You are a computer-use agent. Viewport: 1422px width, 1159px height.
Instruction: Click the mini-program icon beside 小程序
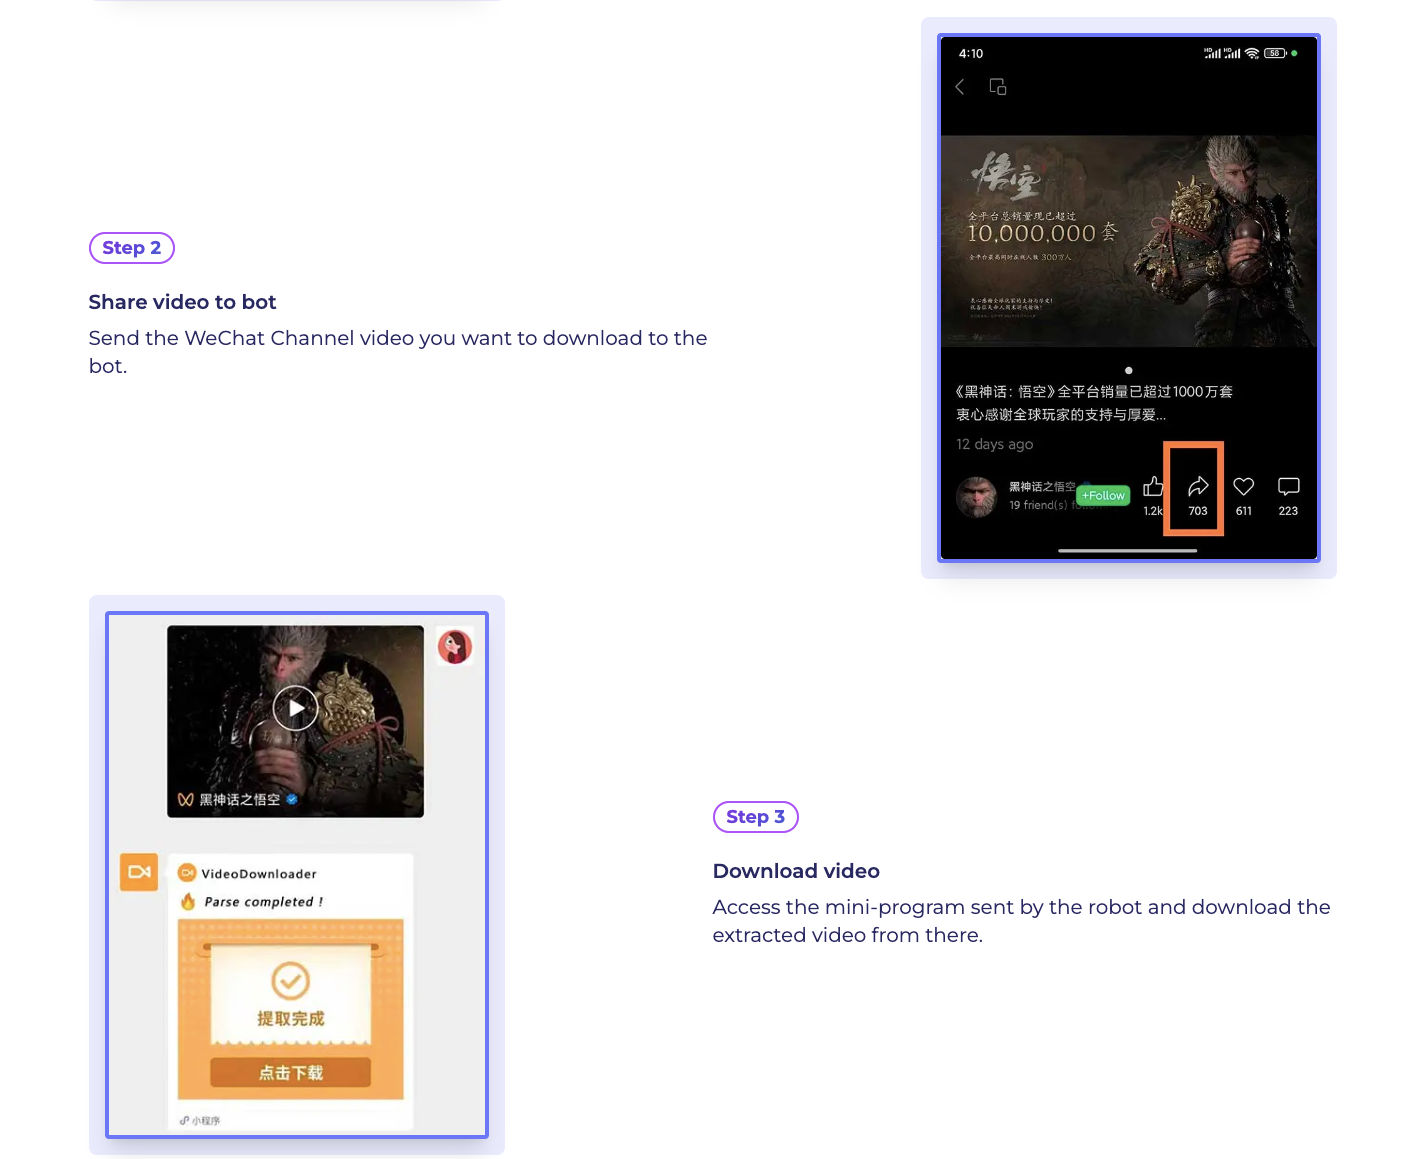click(x=184, y=1121)
